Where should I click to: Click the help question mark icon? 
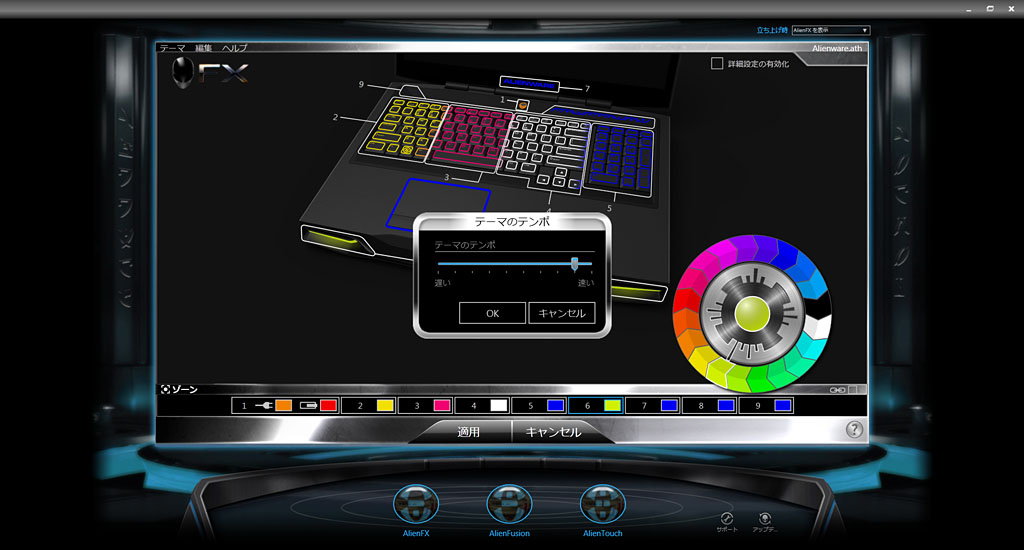[854, 429]
